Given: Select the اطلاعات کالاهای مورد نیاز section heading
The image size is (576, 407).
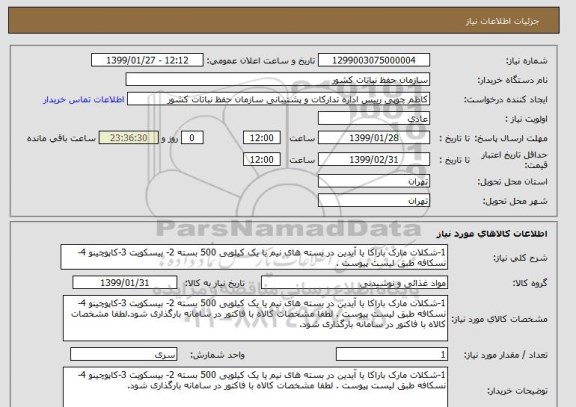Looking at the screenshot, I should click(x=492, y=234).
